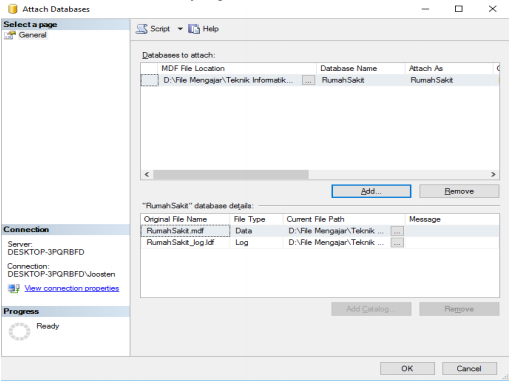Browse path for RumahSakit.mdf ellipsis button
516x385 pixels.
(397, 231)
